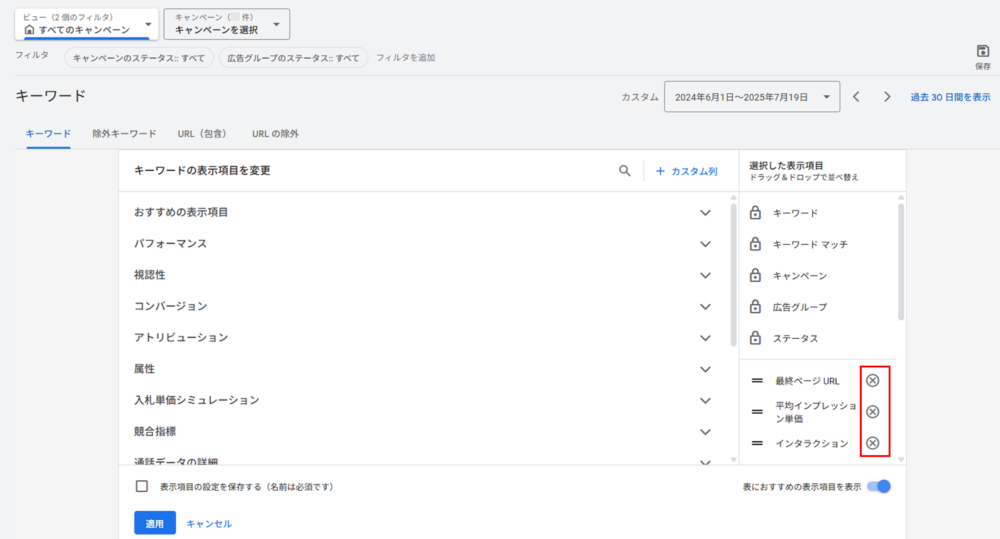Expand the コンバージョン section

pyautogui.click(x=705, y=306)
